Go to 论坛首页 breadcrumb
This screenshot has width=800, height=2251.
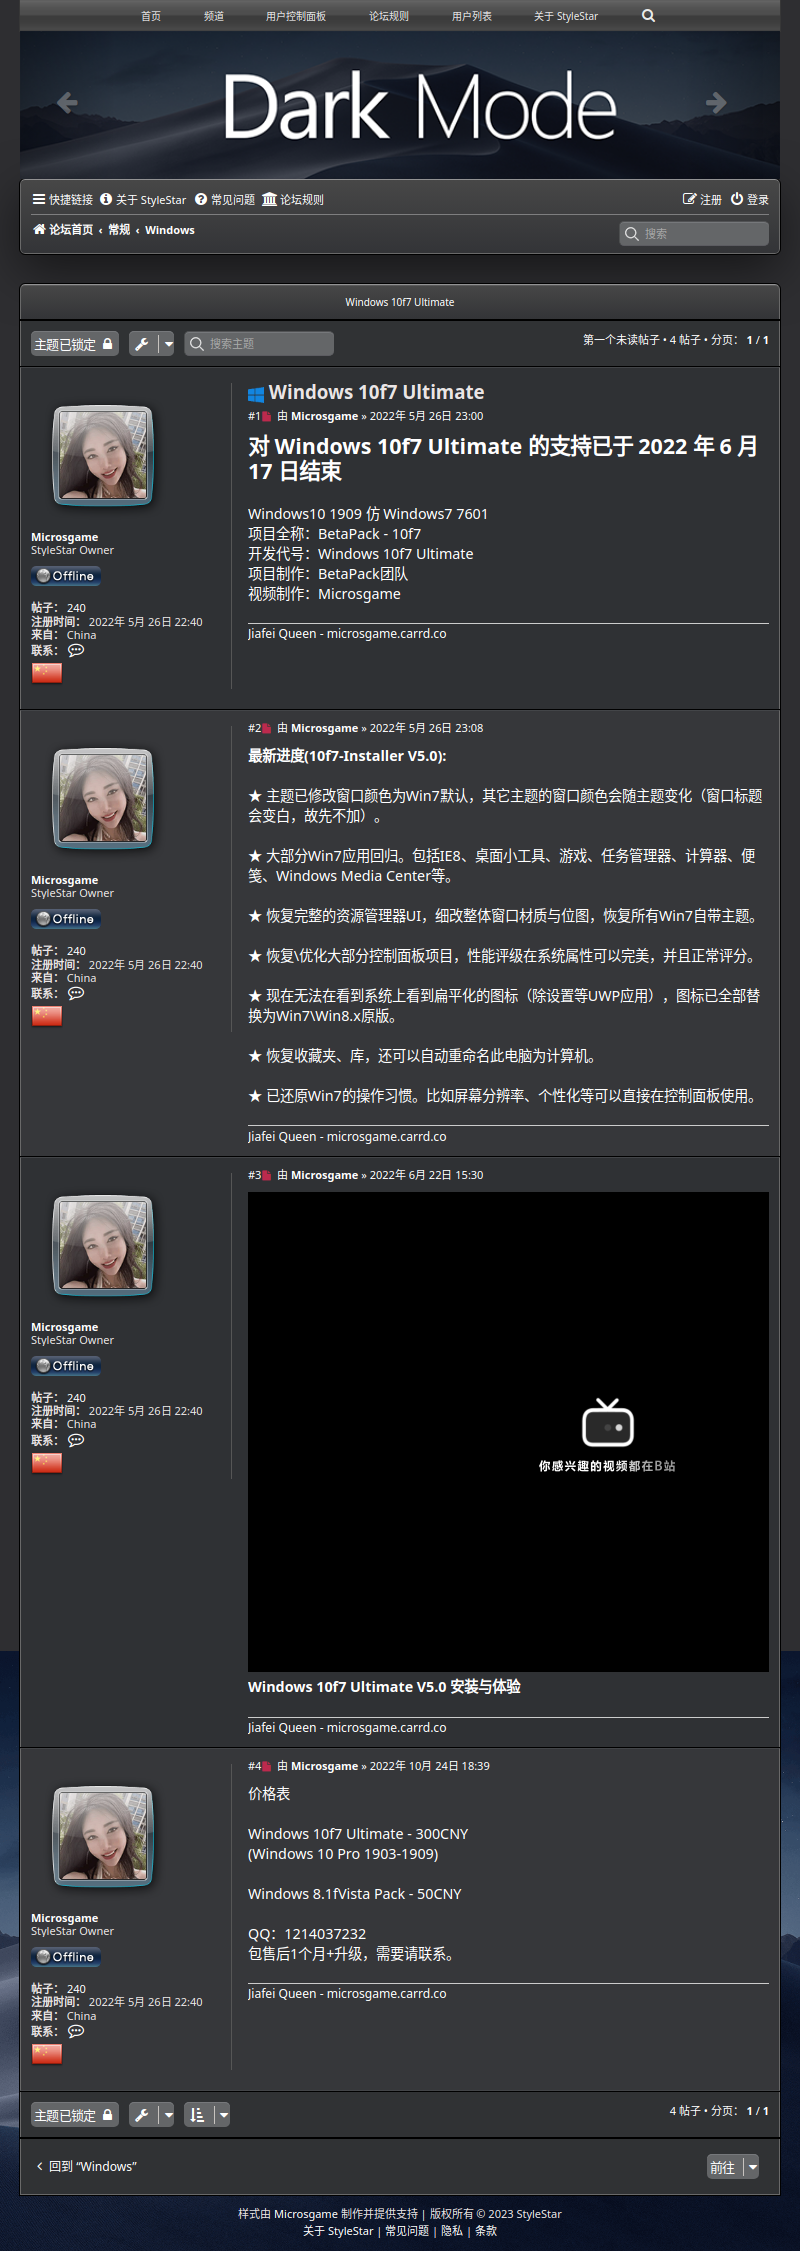pos(63,230)
